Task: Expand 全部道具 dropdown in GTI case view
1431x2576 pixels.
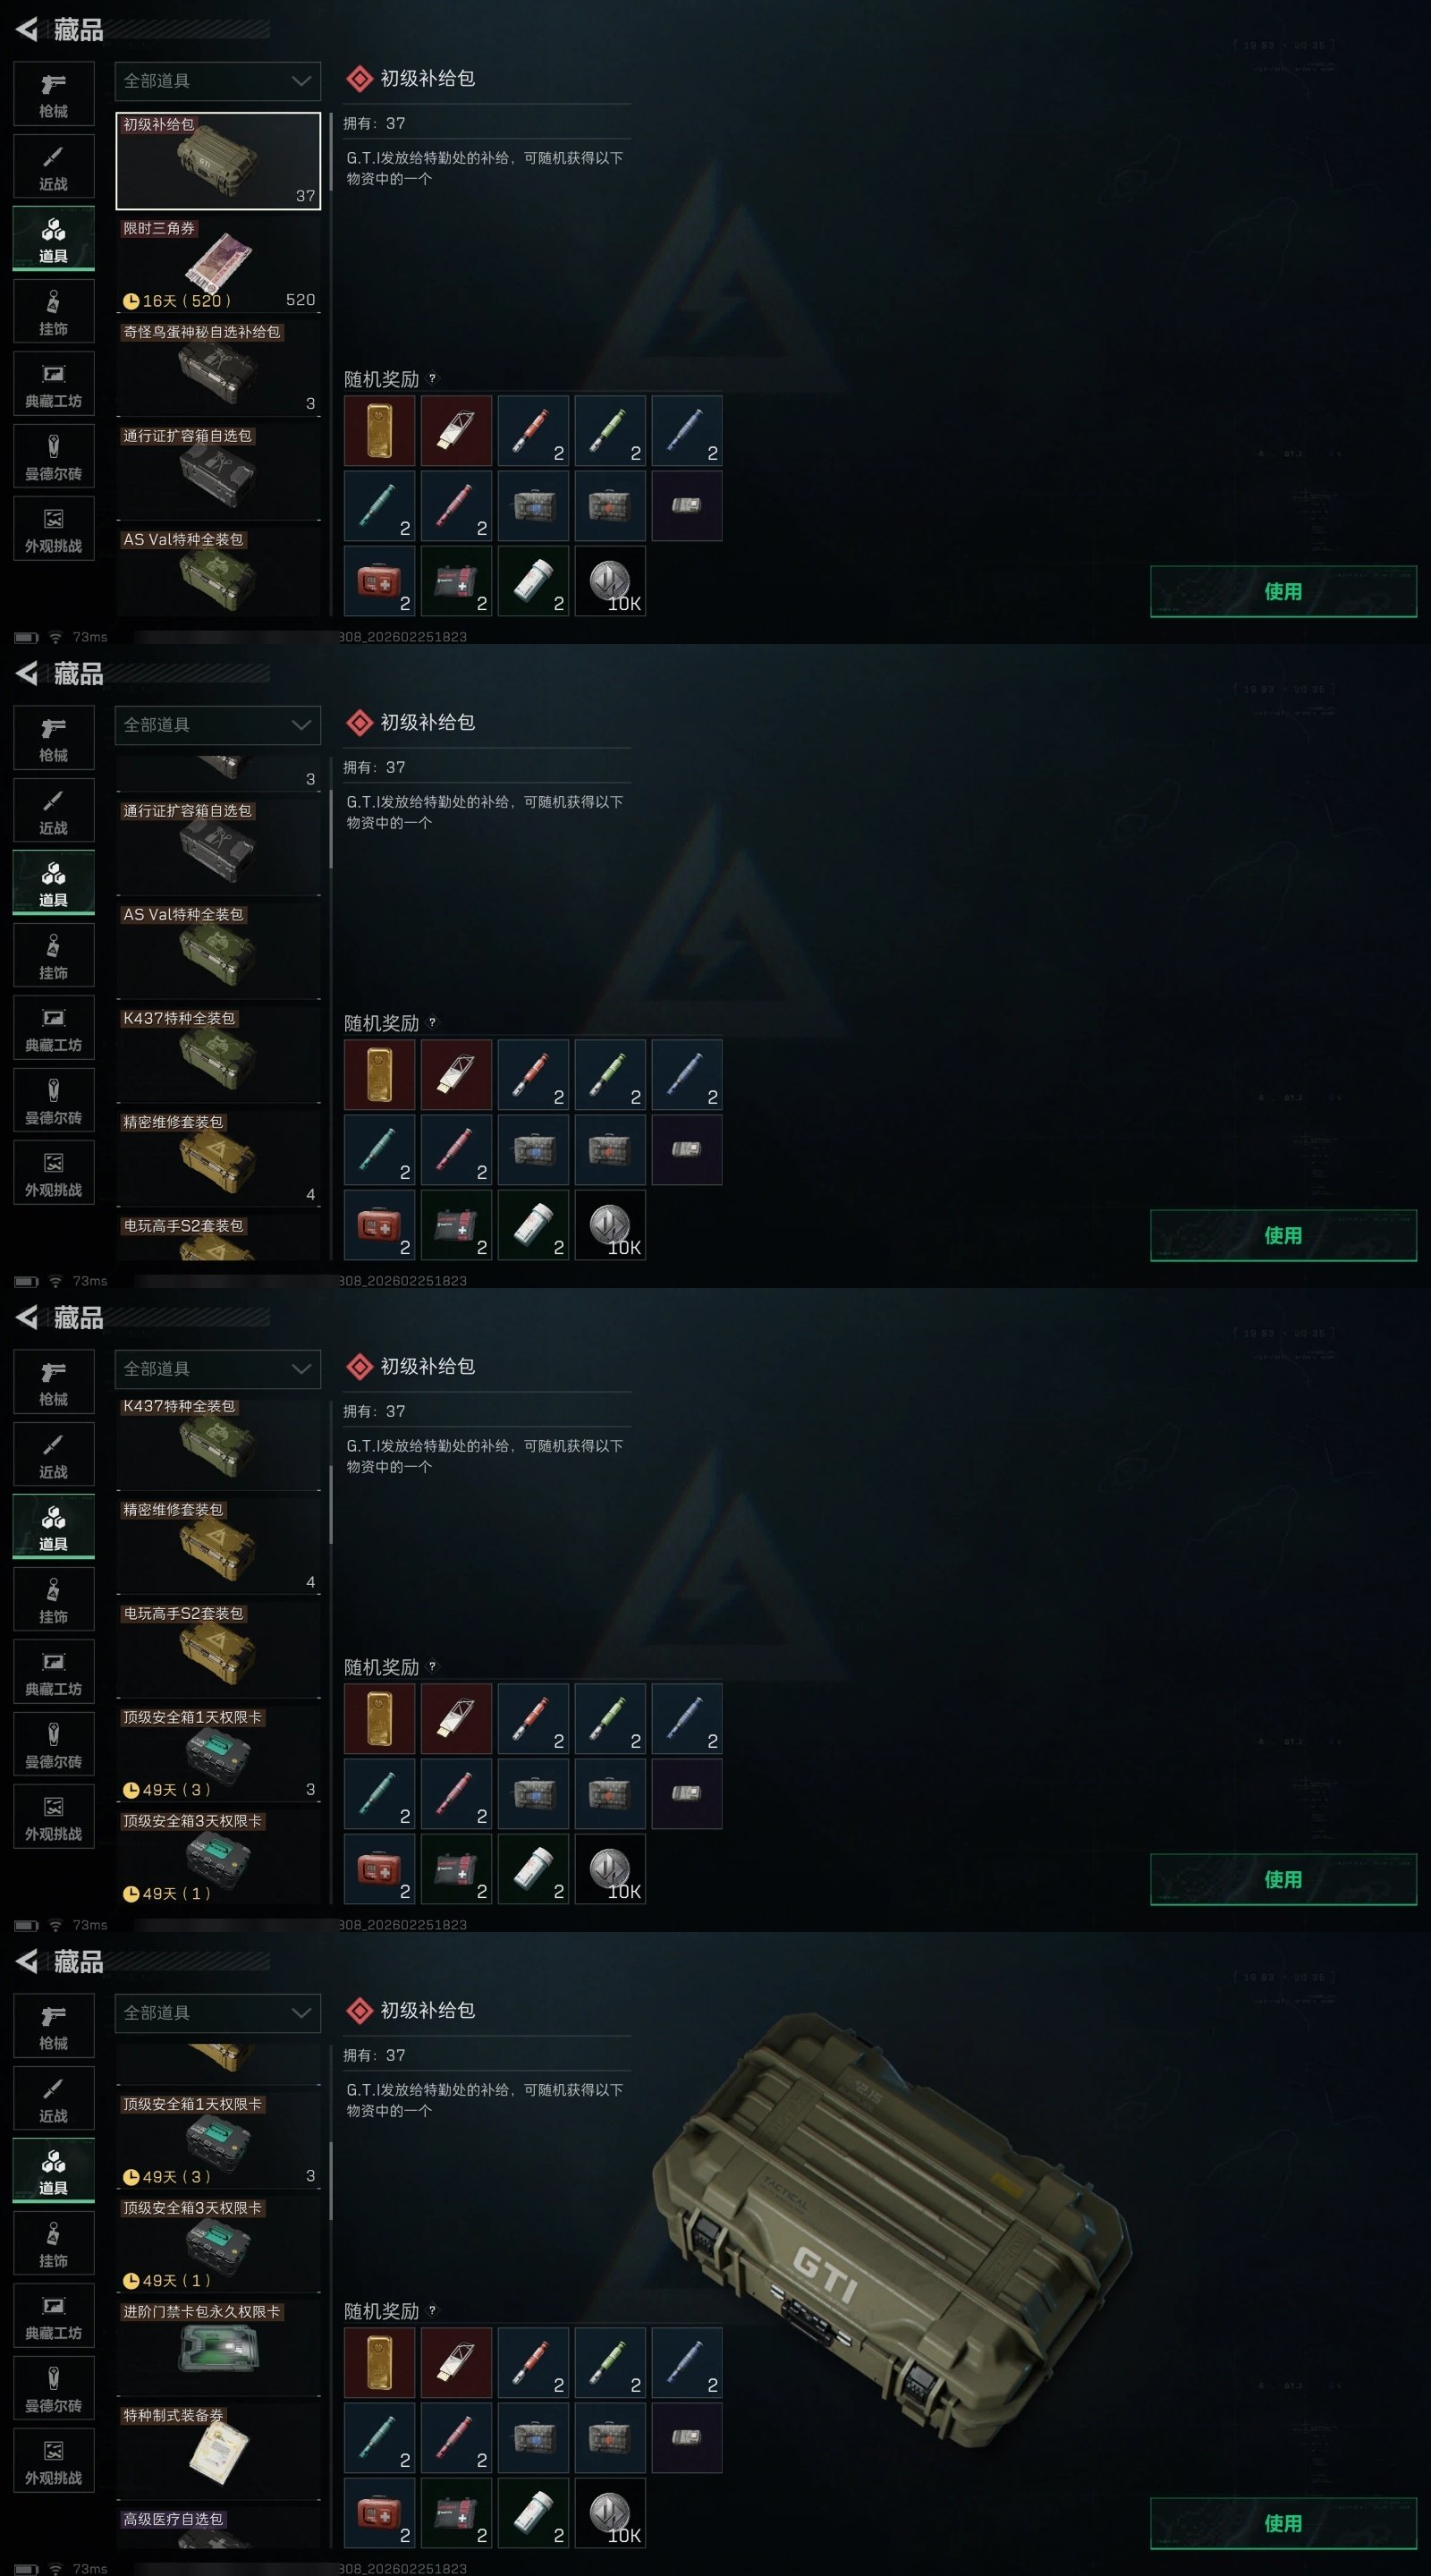Action: coord(218,2013)
